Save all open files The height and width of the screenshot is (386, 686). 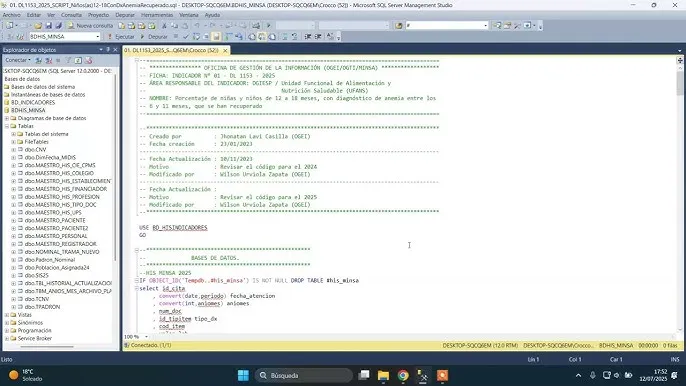click(58, 26)
